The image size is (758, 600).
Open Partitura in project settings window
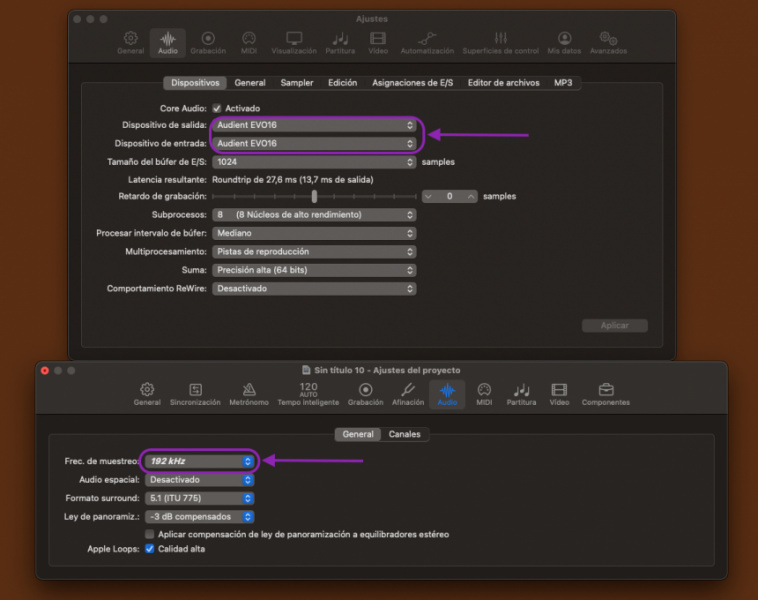521,394
